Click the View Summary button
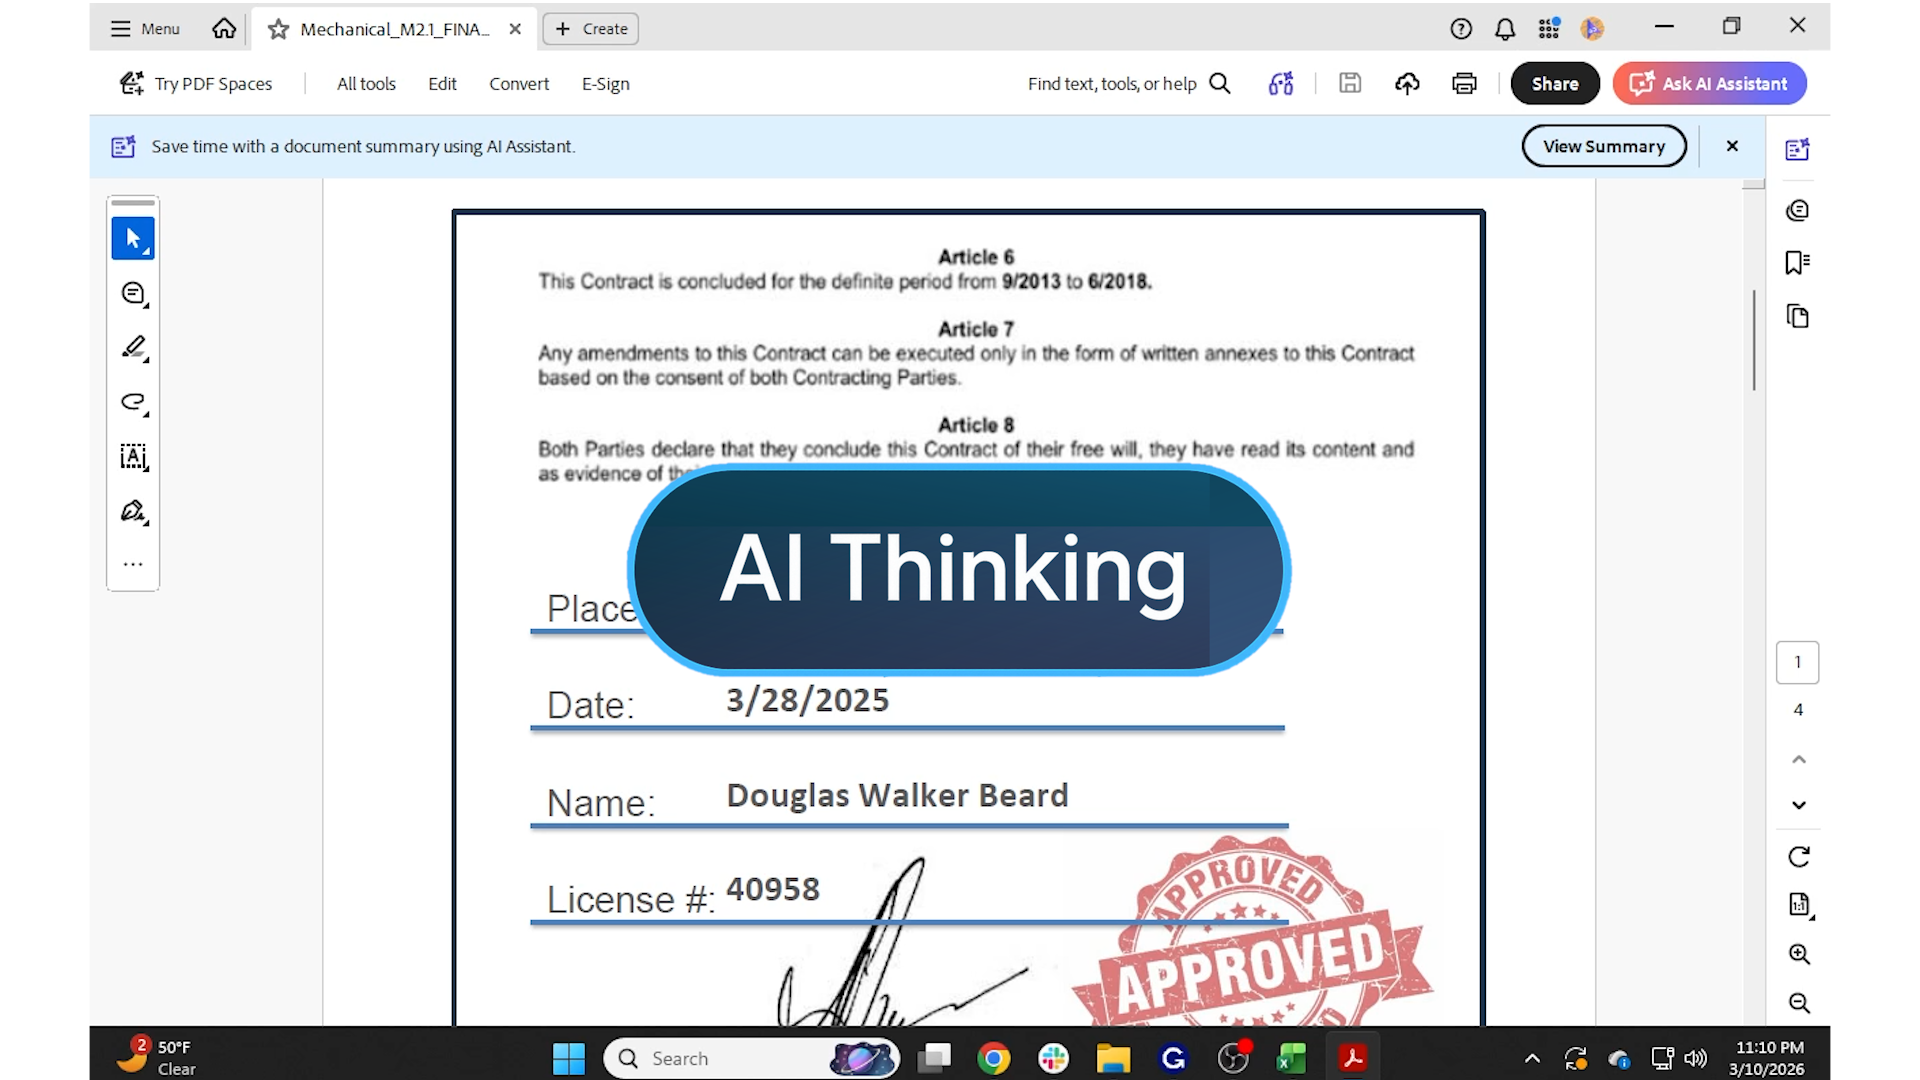This screenshot has width=1920, height=1080. (1604, 146)
